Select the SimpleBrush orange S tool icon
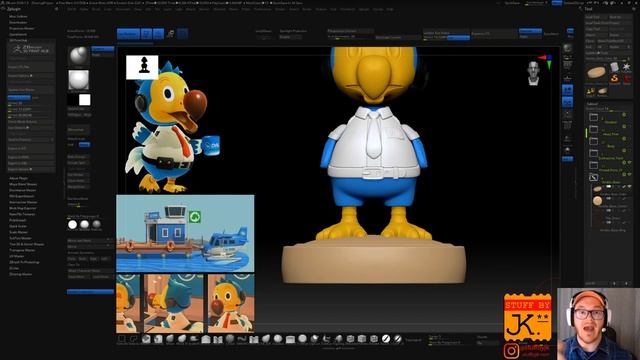640x360 pixels. 615,78
